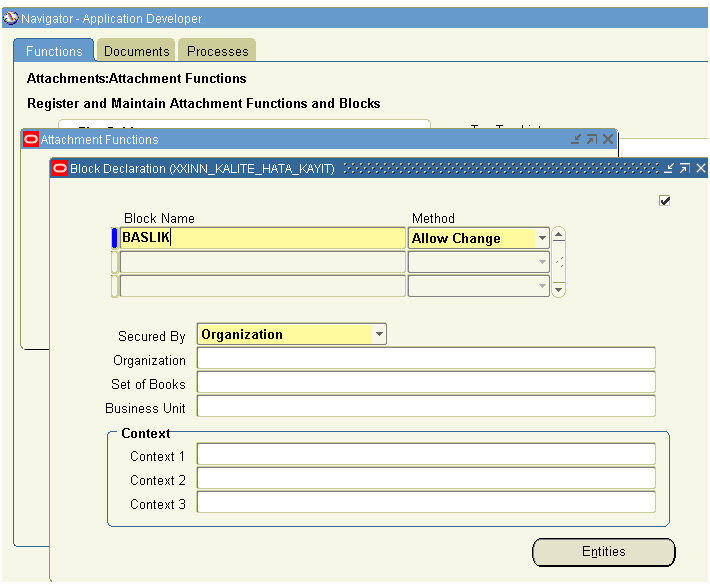Click the Entities button
The height and width of the screenshot is (584, 710).
[603, 552]
